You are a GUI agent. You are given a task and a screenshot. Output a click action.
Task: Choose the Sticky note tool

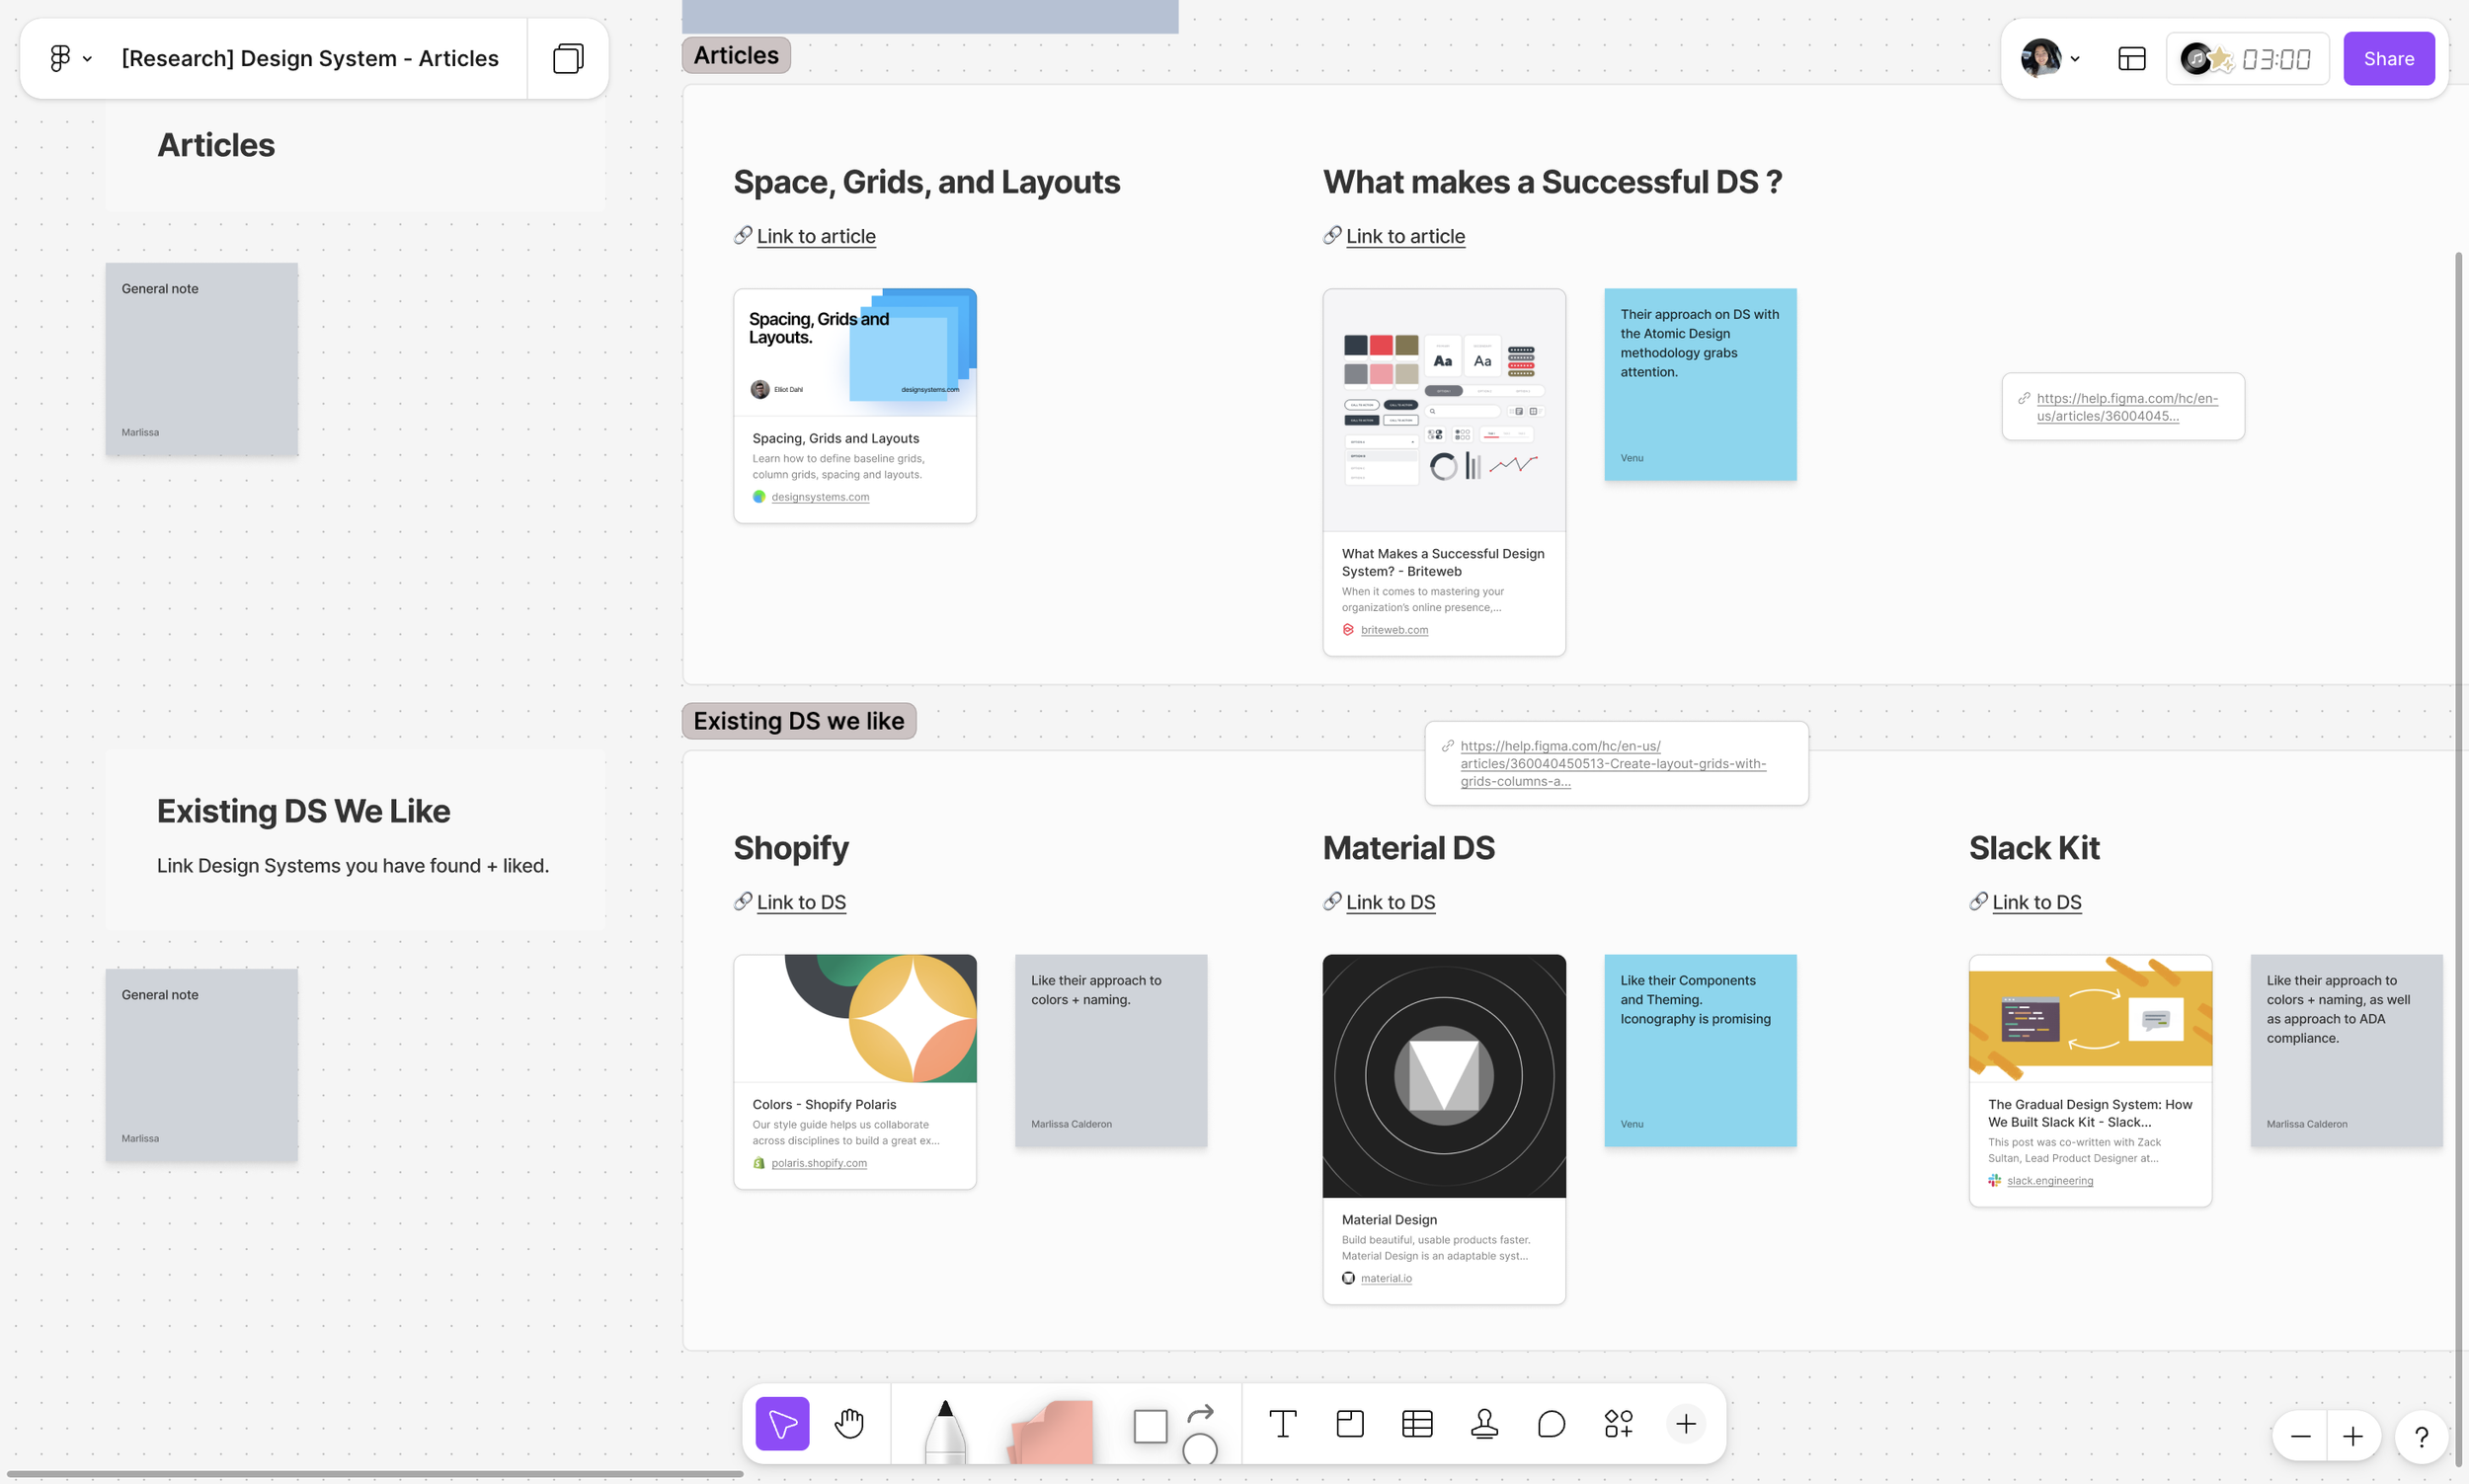click(1051, 1430)
